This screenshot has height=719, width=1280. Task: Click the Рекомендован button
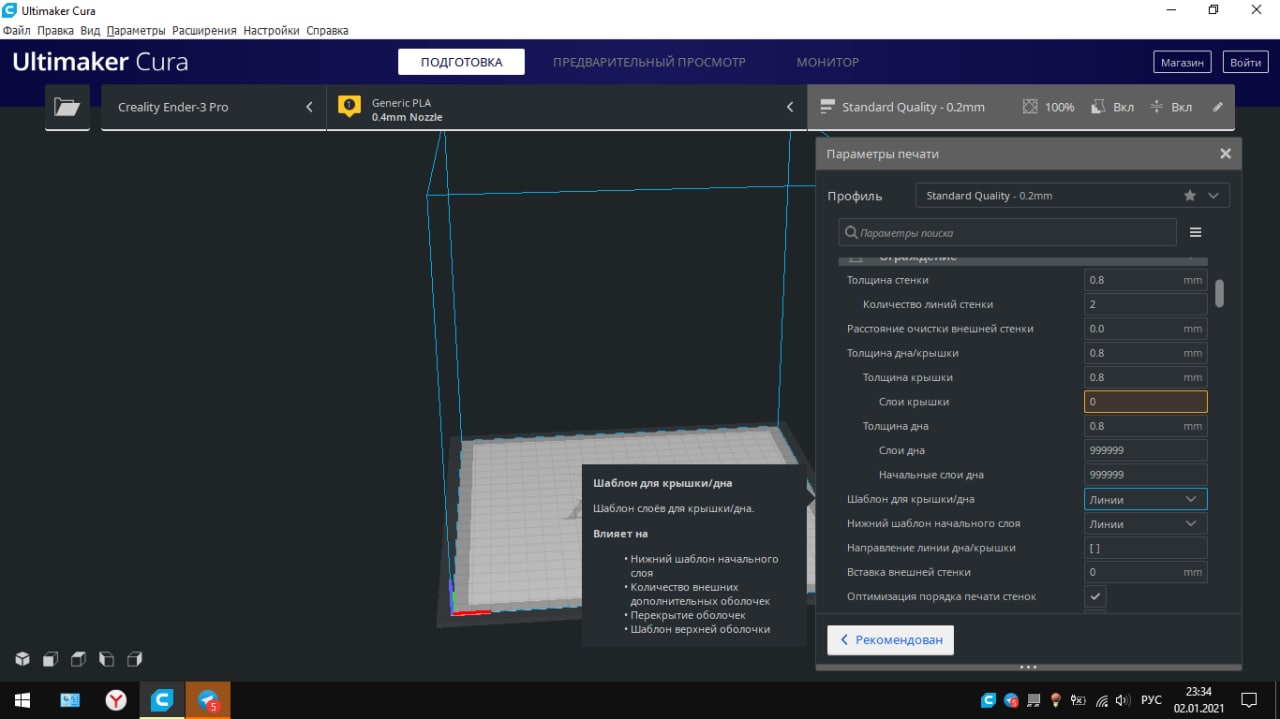pos(890,640)
